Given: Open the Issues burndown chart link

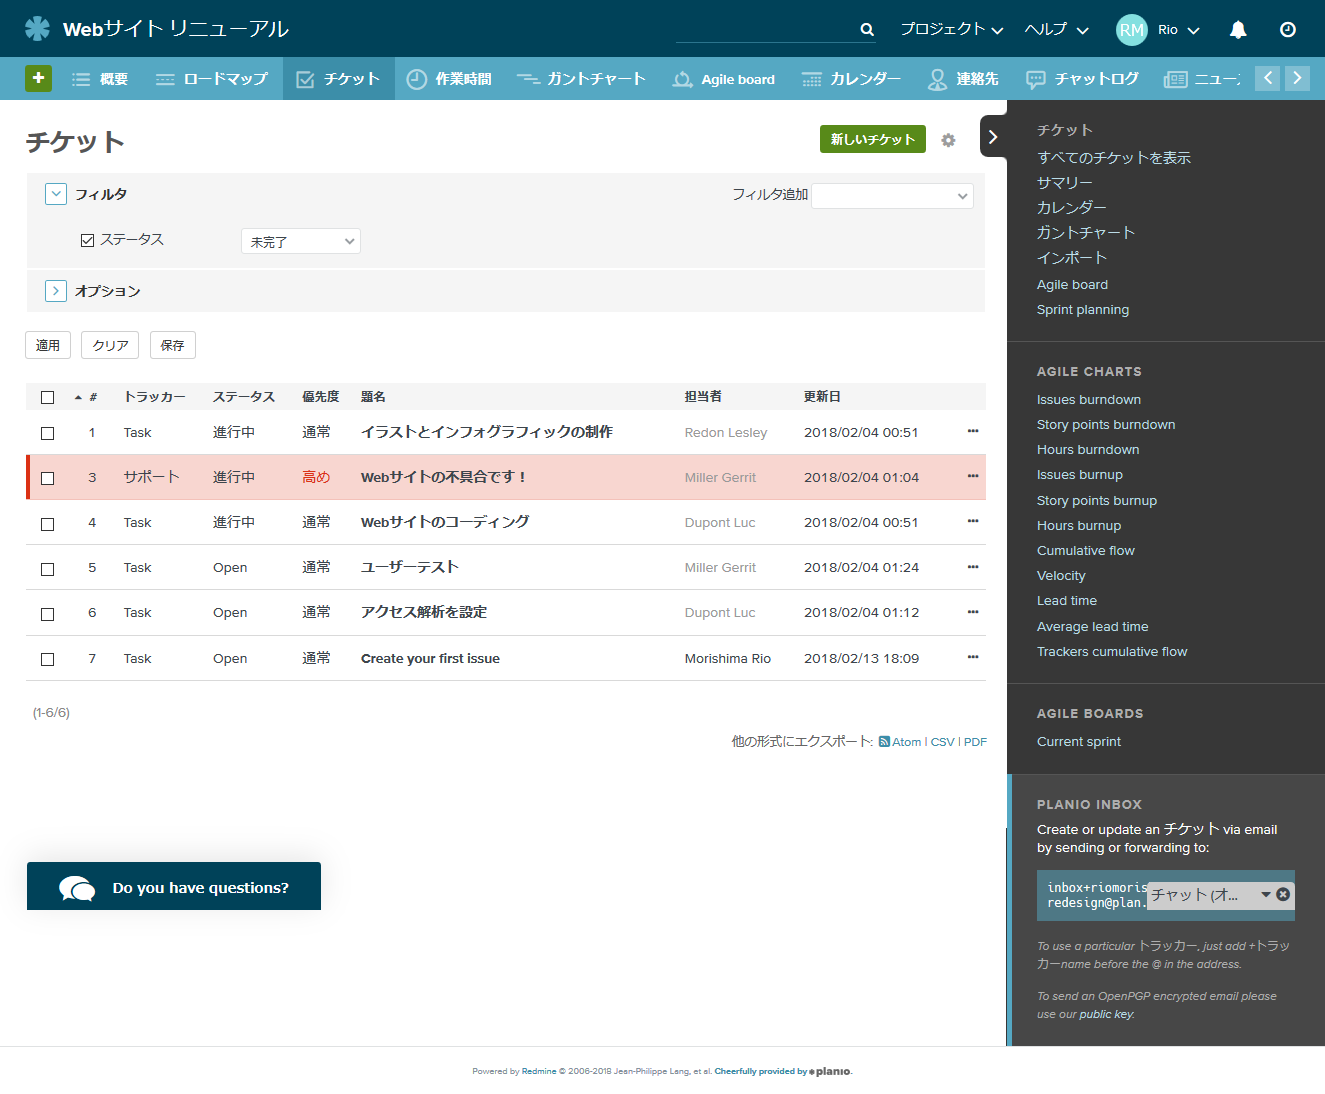Looking at the screenshot, I should pos(1089,400).
